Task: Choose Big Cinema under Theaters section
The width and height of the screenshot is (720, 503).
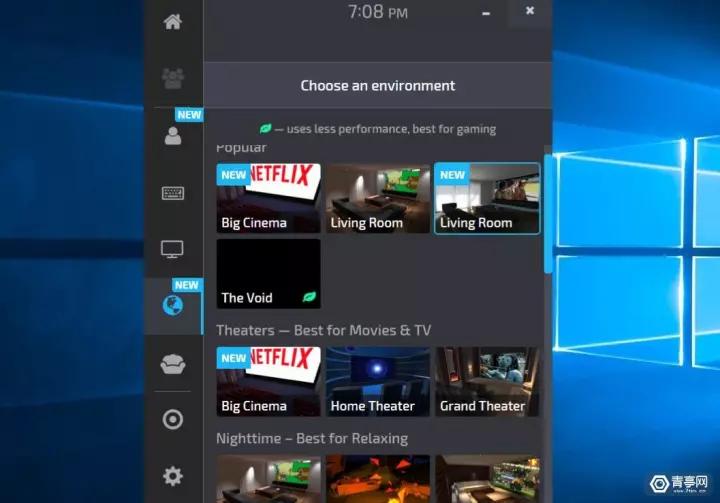Action: point(269,381)
